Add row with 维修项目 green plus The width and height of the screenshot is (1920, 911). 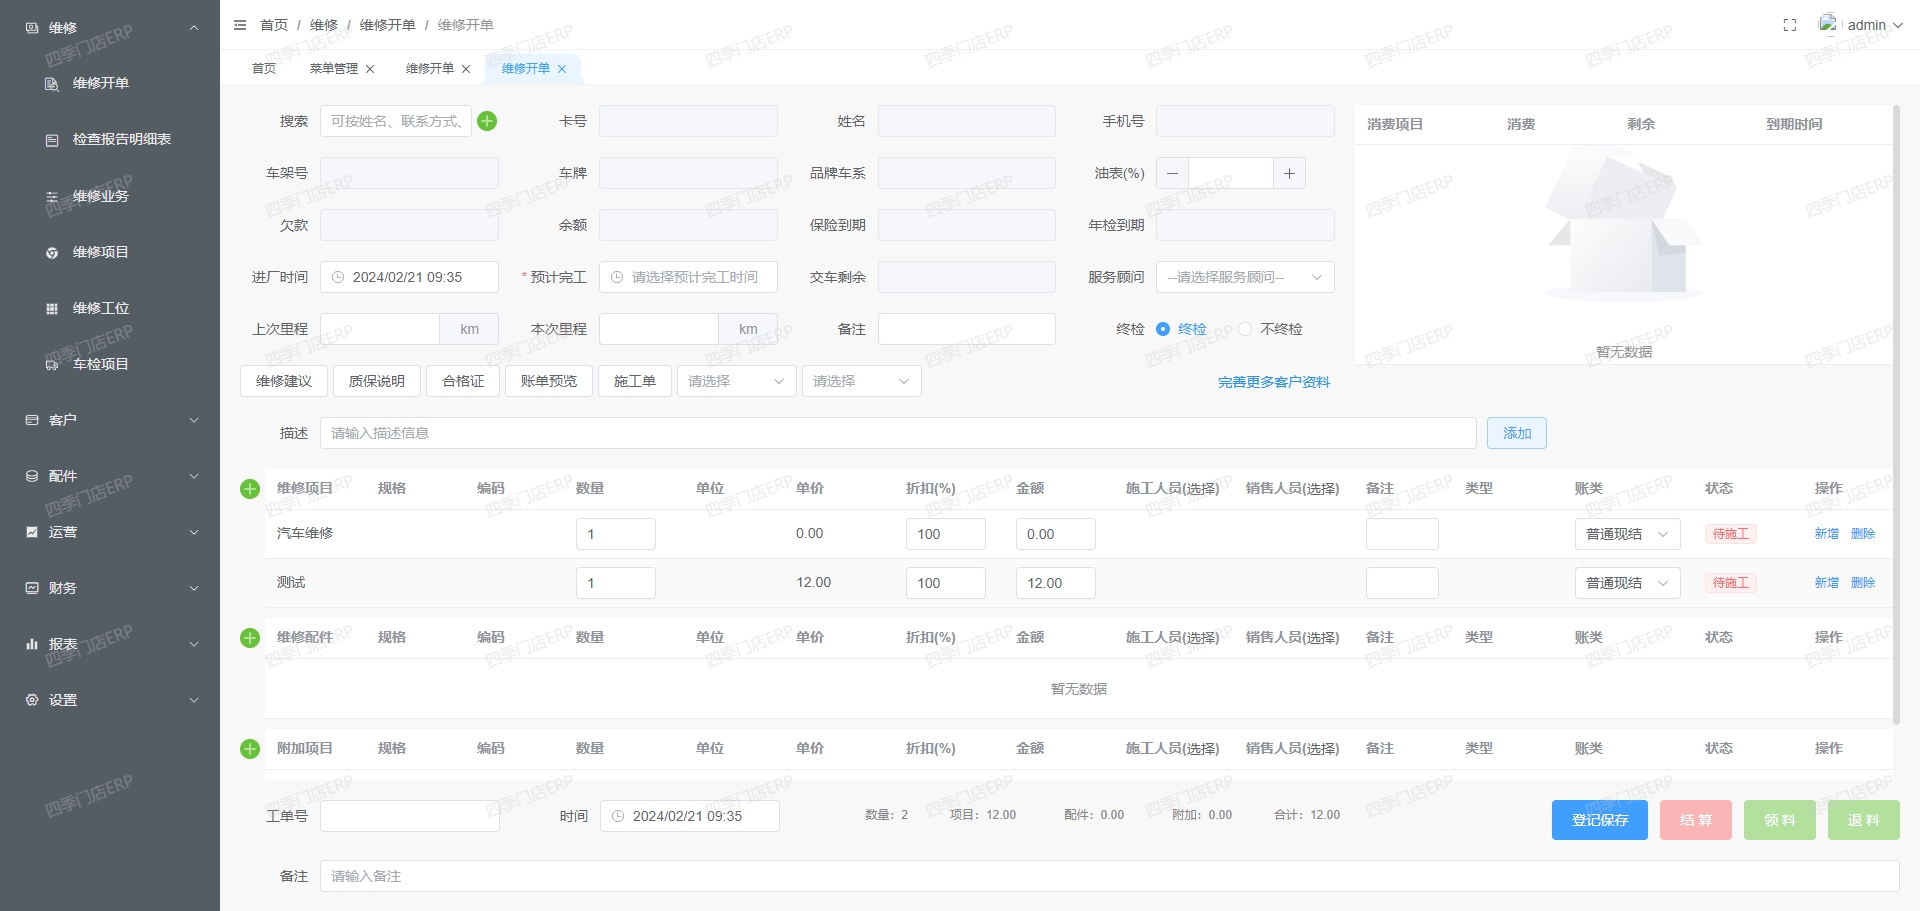(x=250, y=489)
